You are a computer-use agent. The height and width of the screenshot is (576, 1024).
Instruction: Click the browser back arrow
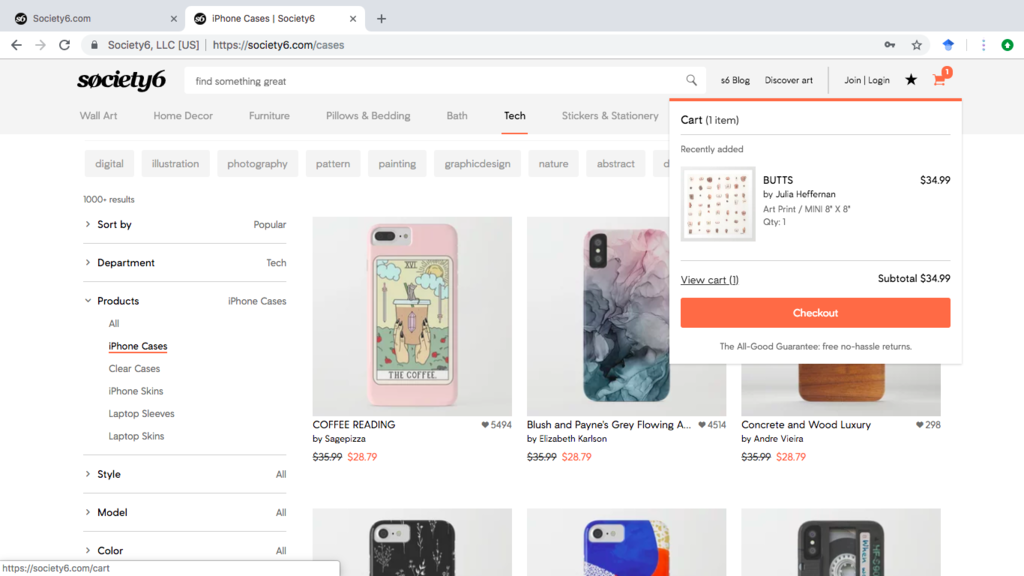[16, 45]
